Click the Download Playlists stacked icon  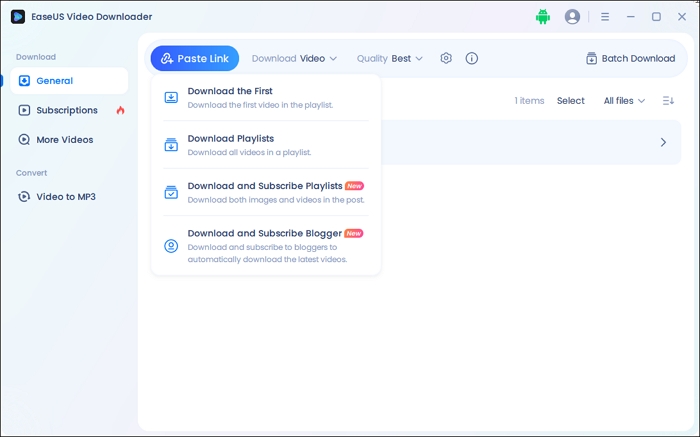point(171,145)
